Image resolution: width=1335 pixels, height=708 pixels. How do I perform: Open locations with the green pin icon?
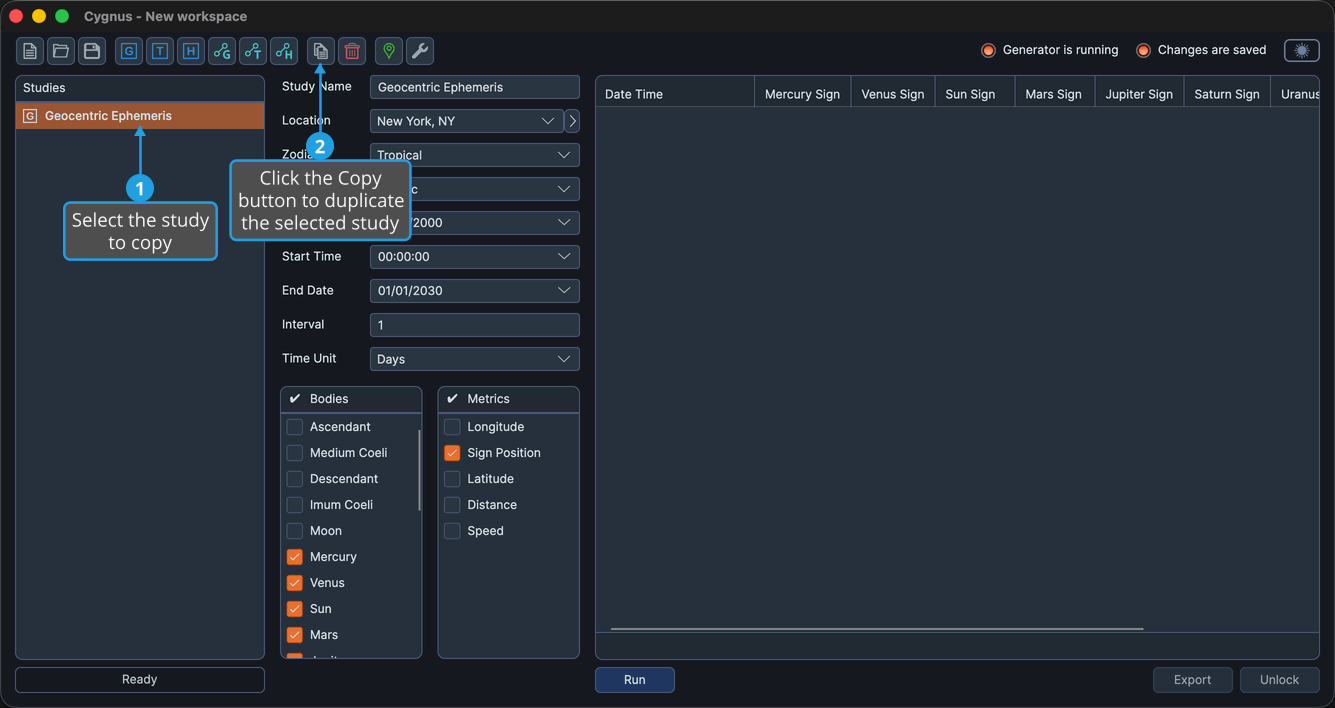tap(389, 51)
